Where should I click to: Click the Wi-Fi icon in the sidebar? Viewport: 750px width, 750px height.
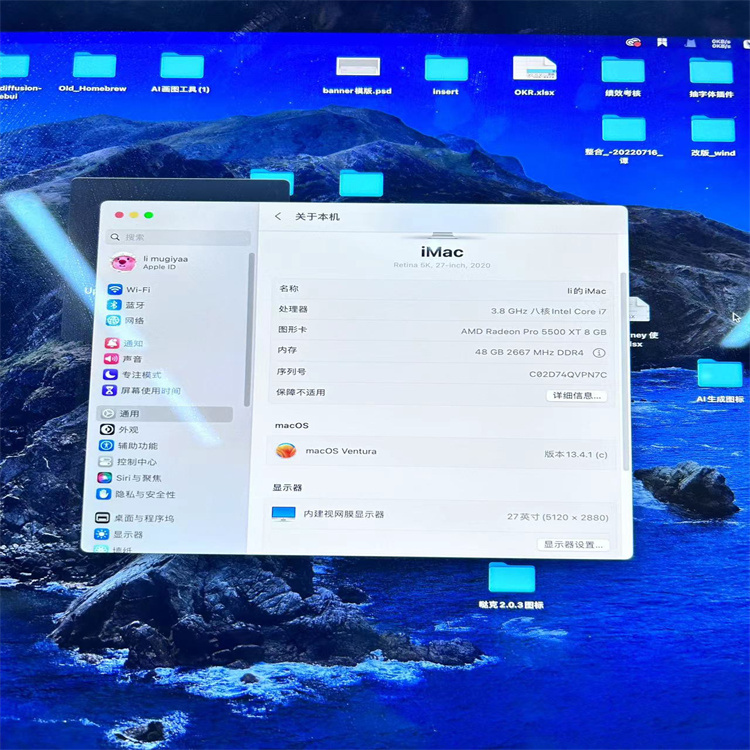point(115,289)
